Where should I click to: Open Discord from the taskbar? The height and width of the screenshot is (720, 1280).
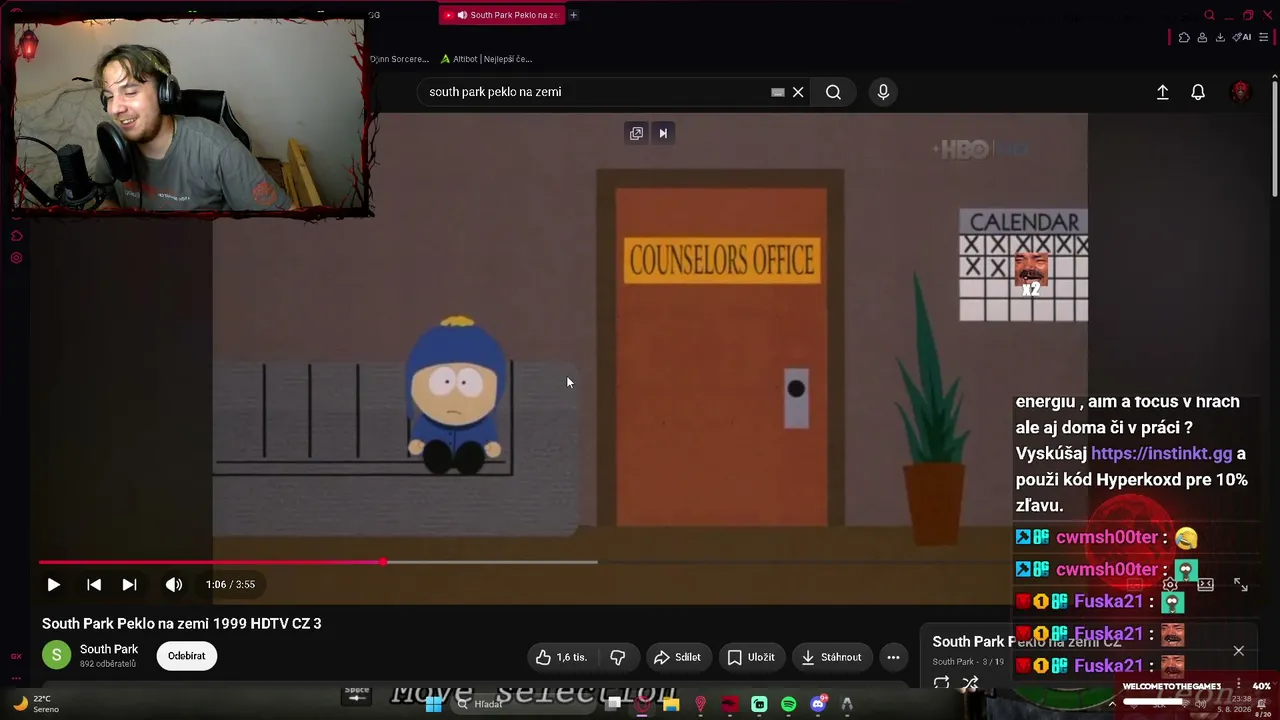pos(818,704)
